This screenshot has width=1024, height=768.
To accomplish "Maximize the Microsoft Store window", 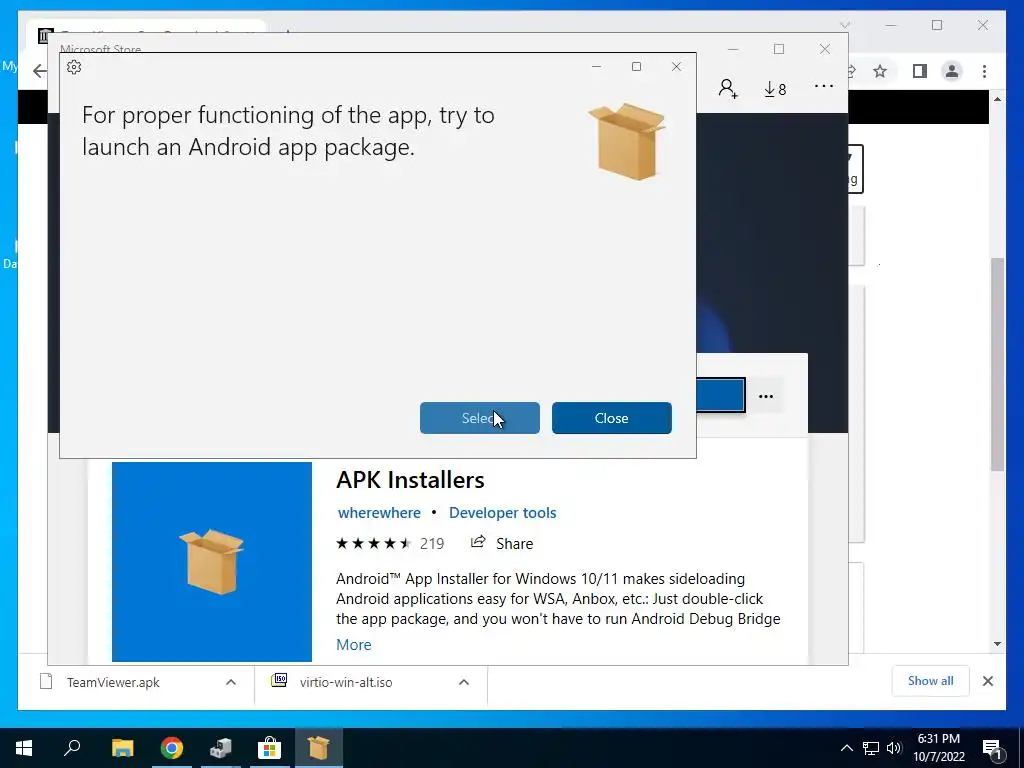I will [x=779, y=49].
